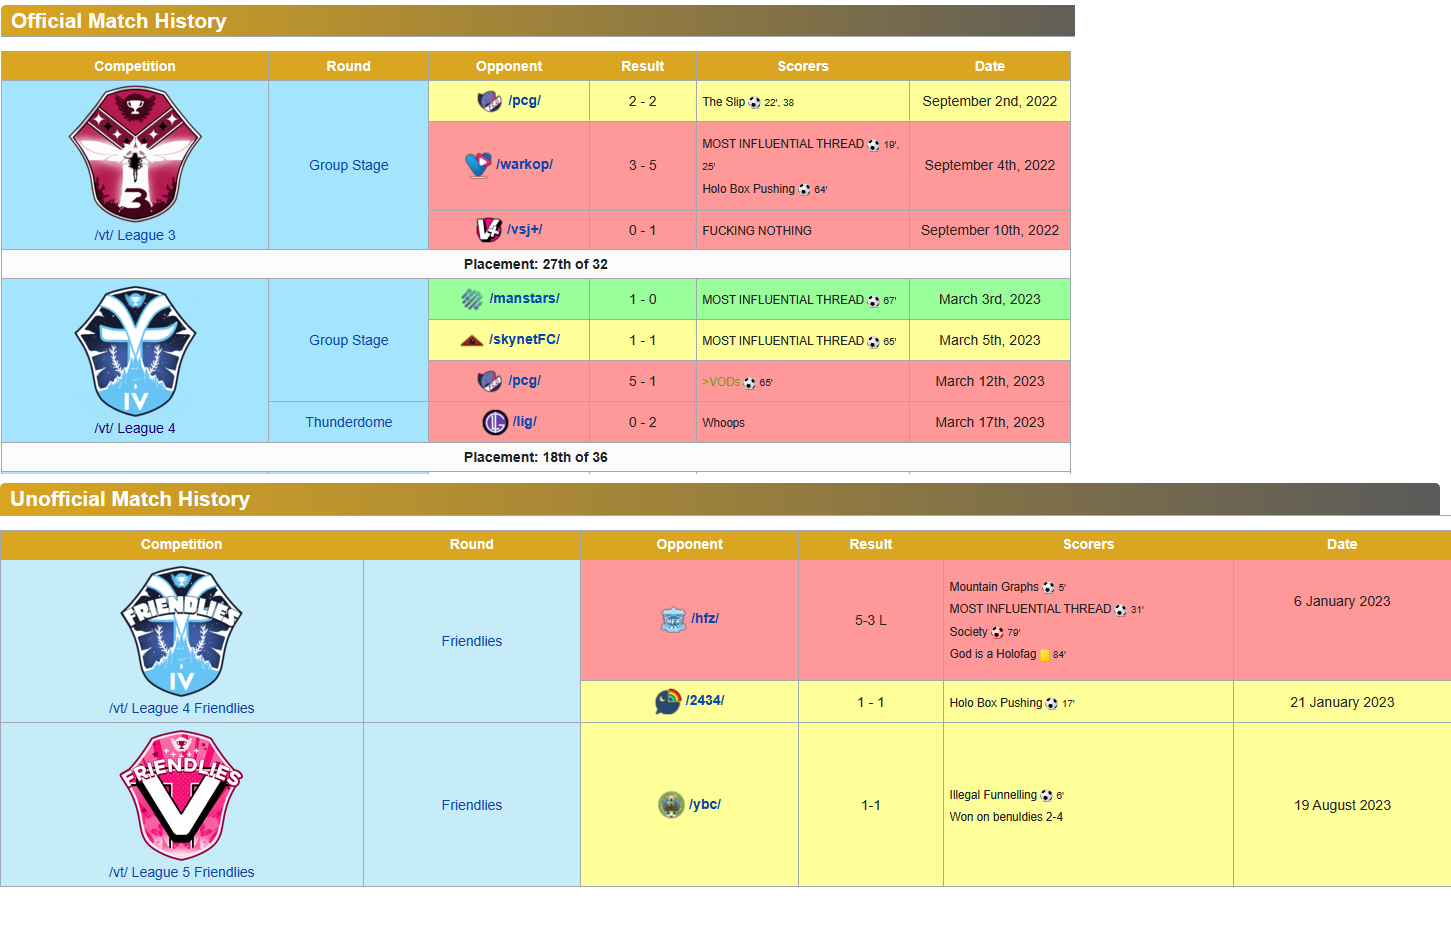Select the "Placement: 27th of 32" text
Image resolution: width=1451 pixels, height=926 pixels.
(x=536, y=264)
